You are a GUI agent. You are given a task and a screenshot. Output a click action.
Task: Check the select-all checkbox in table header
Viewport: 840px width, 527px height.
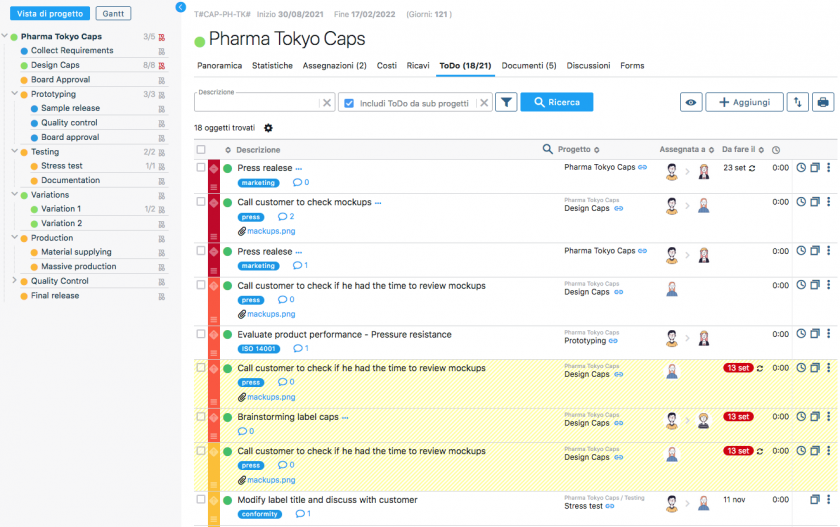[x=201, y=150]
